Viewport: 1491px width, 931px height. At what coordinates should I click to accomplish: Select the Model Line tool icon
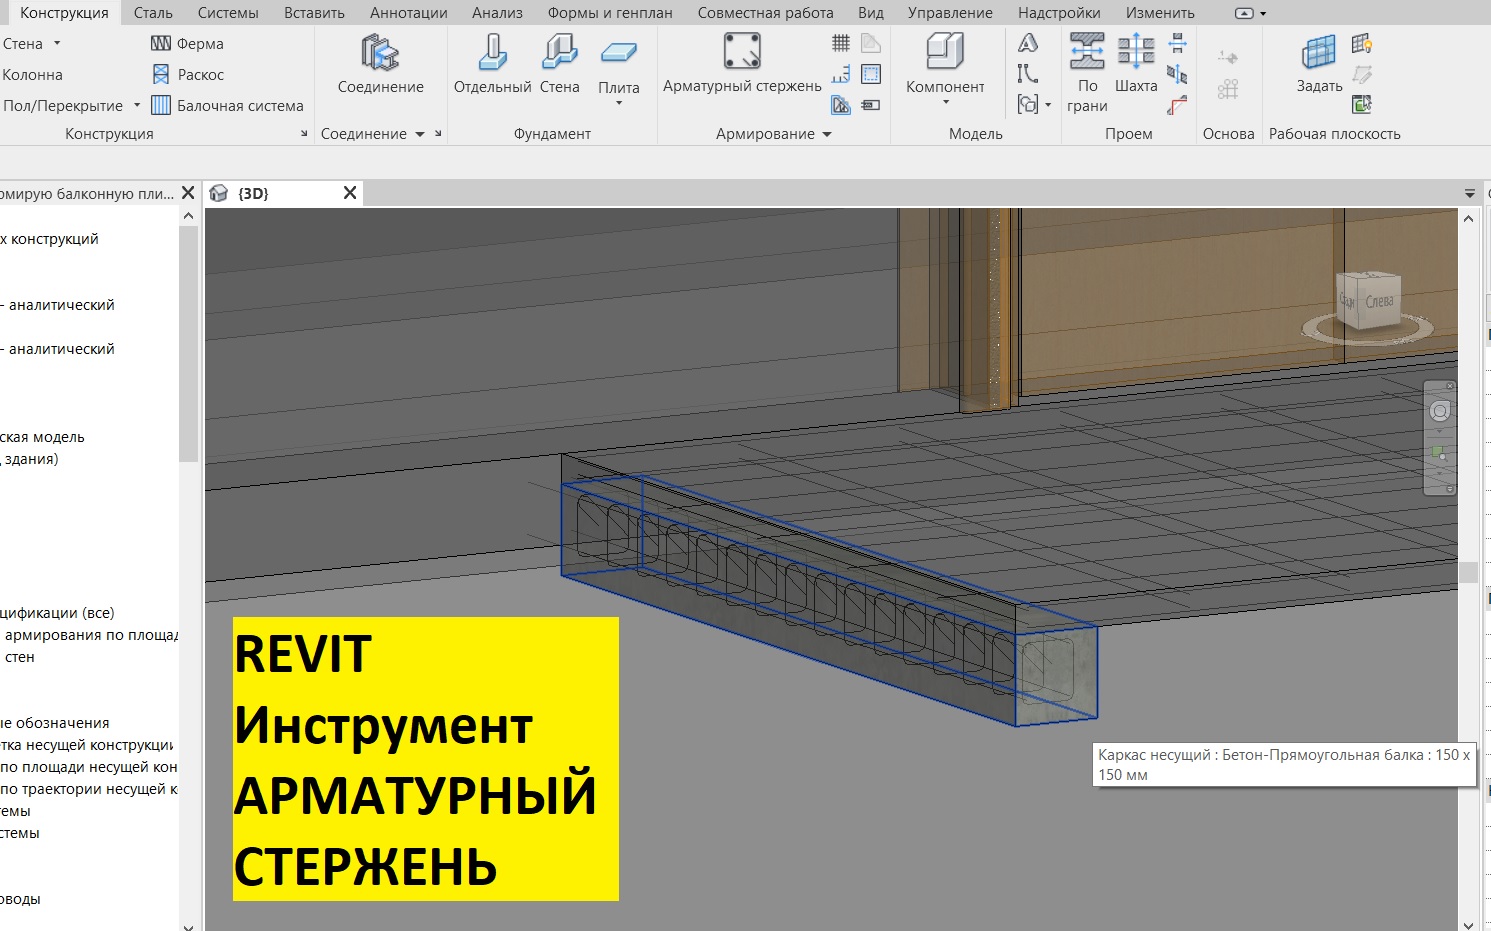click(x=1028, y=74)
